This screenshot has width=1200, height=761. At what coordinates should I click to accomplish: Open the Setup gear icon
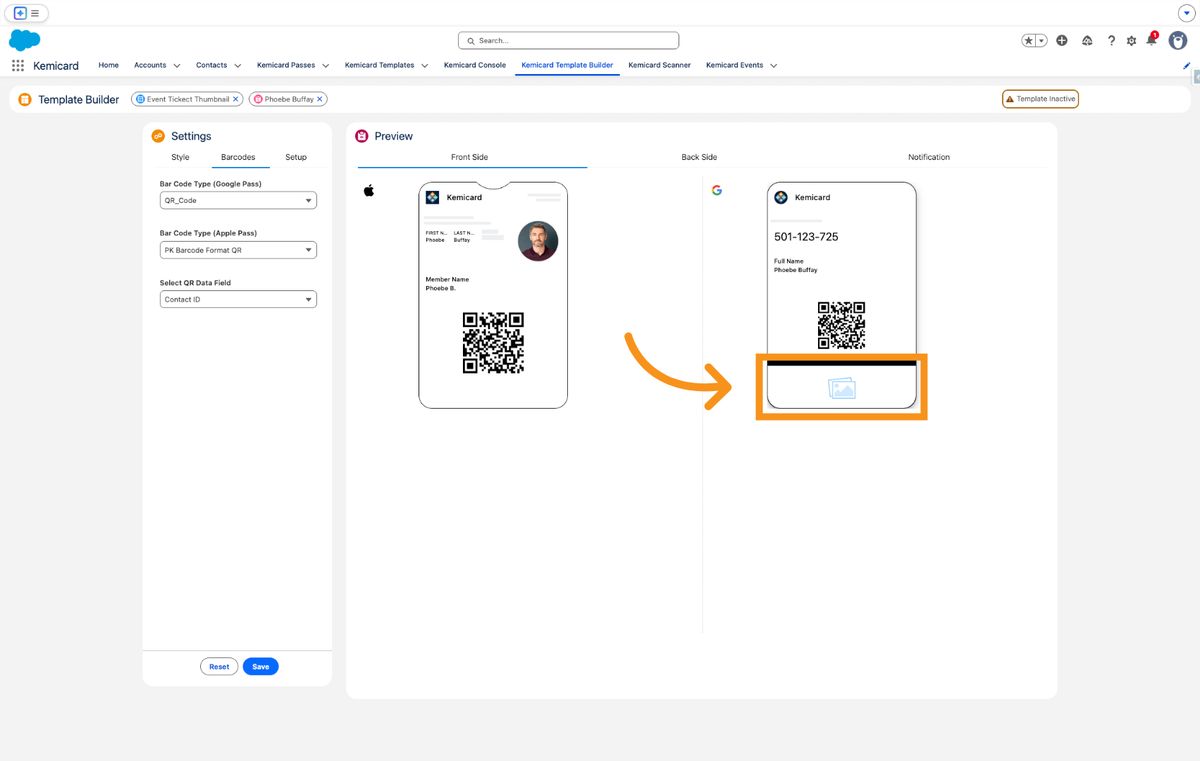pyautogui.click(x=1132, y=40)
